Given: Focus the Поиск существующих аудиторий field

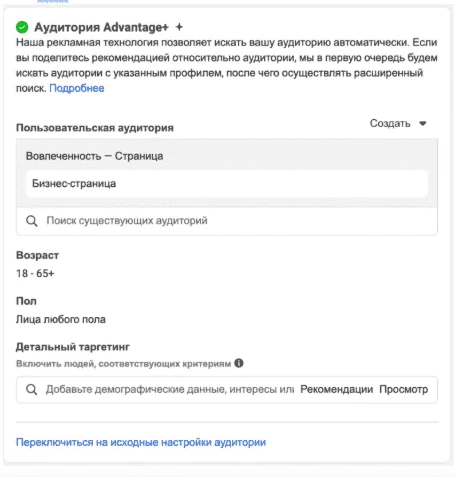Looking at the screenshot, I should 227,221.
